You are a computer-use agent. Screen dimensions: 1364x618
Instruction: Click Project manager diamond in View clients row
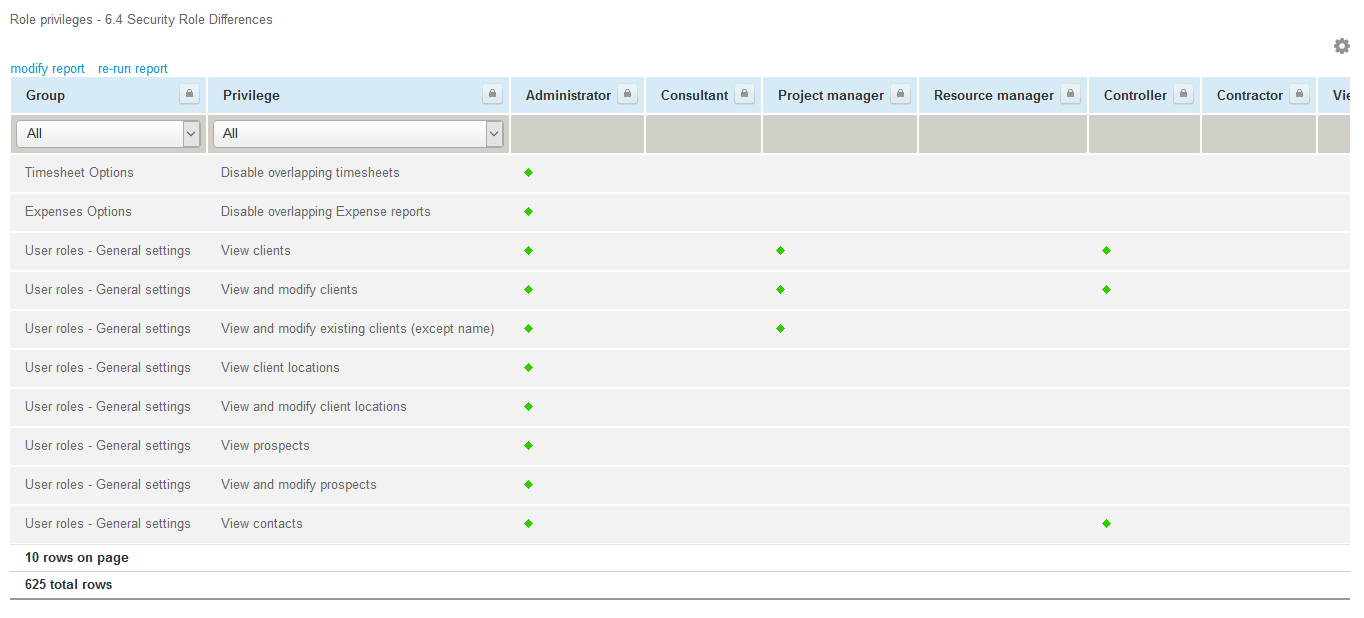[x=781, y=250]
